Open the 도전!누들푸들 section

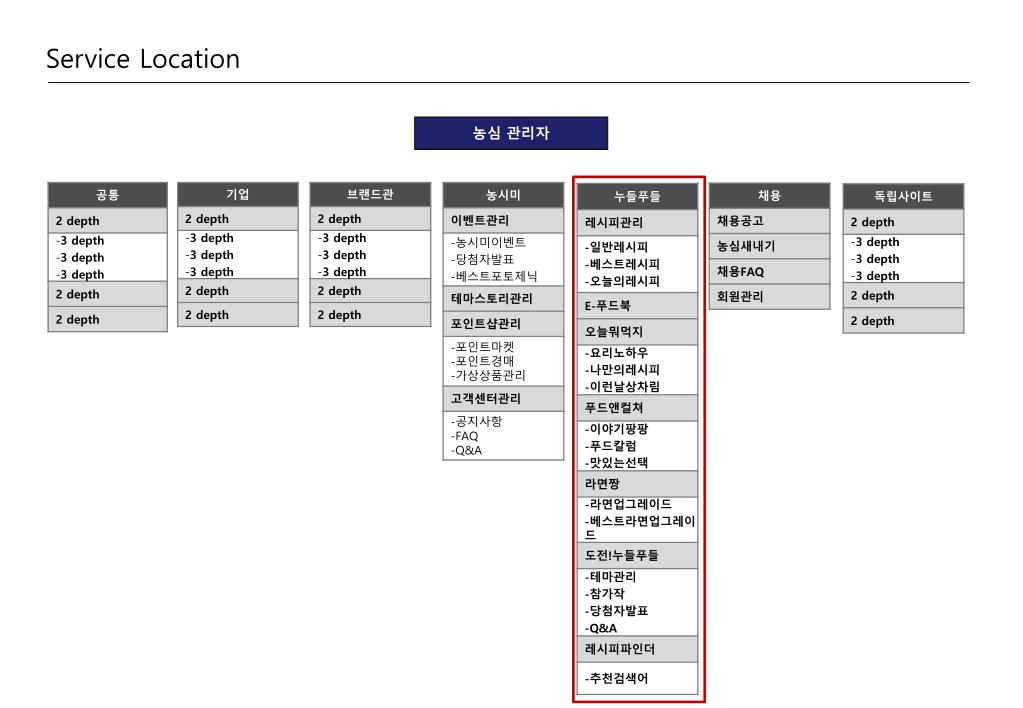click(x=637, y=556)
